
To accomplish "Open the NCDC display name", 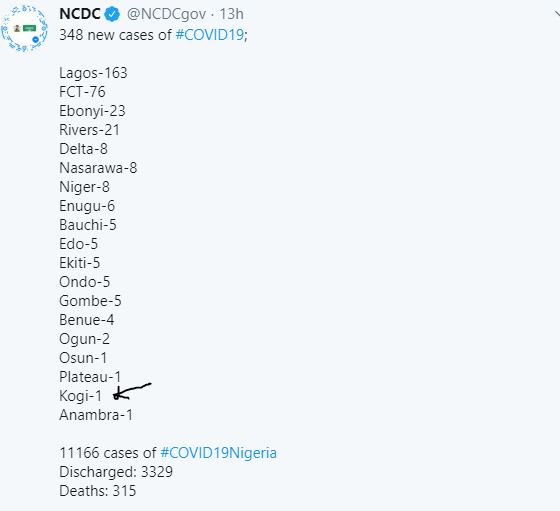I will pyautogui.click(x=80, y=14).
